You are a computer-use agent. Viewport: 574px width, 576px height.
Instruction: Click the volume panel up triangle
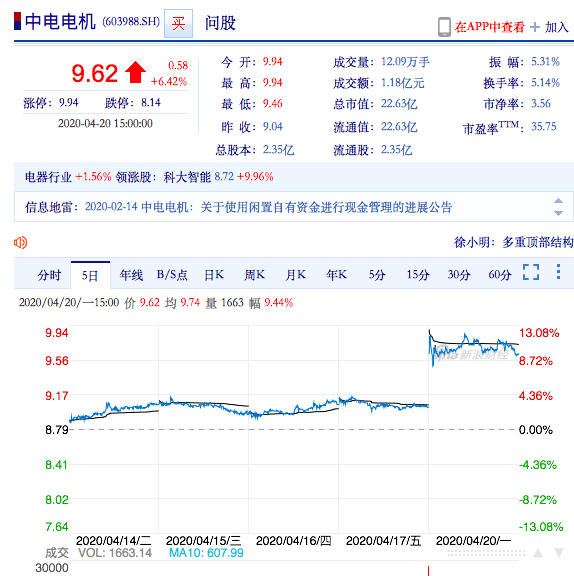coord(538,552)
